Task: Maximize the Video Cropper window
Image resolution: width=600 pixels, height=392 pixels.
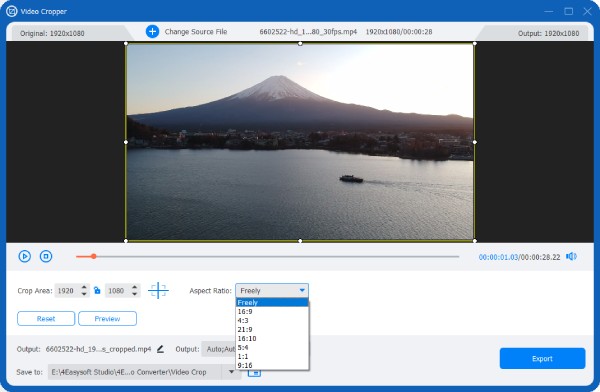Action: (x=569, y=11)
